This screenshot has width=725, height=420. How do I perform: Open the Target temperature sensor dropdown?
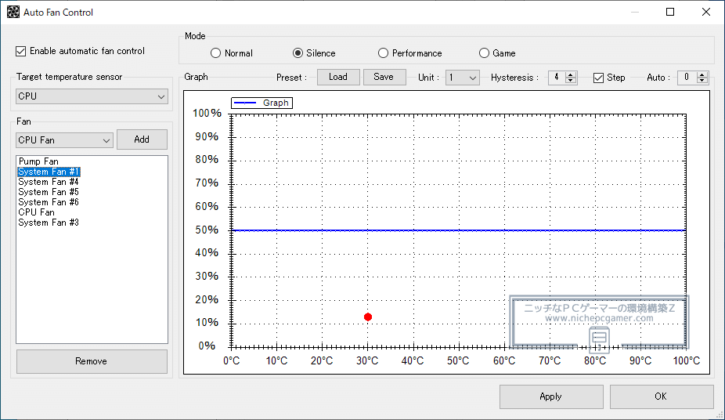click(91, 96)
